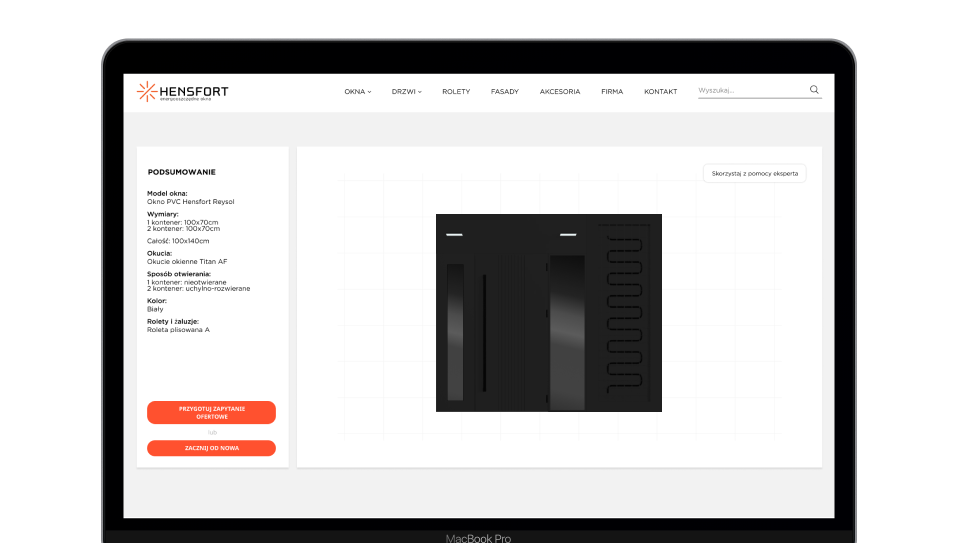Click the Hensfort wordmark text
The height and width of the screenshot is (543, 958).
coord(194,91)
